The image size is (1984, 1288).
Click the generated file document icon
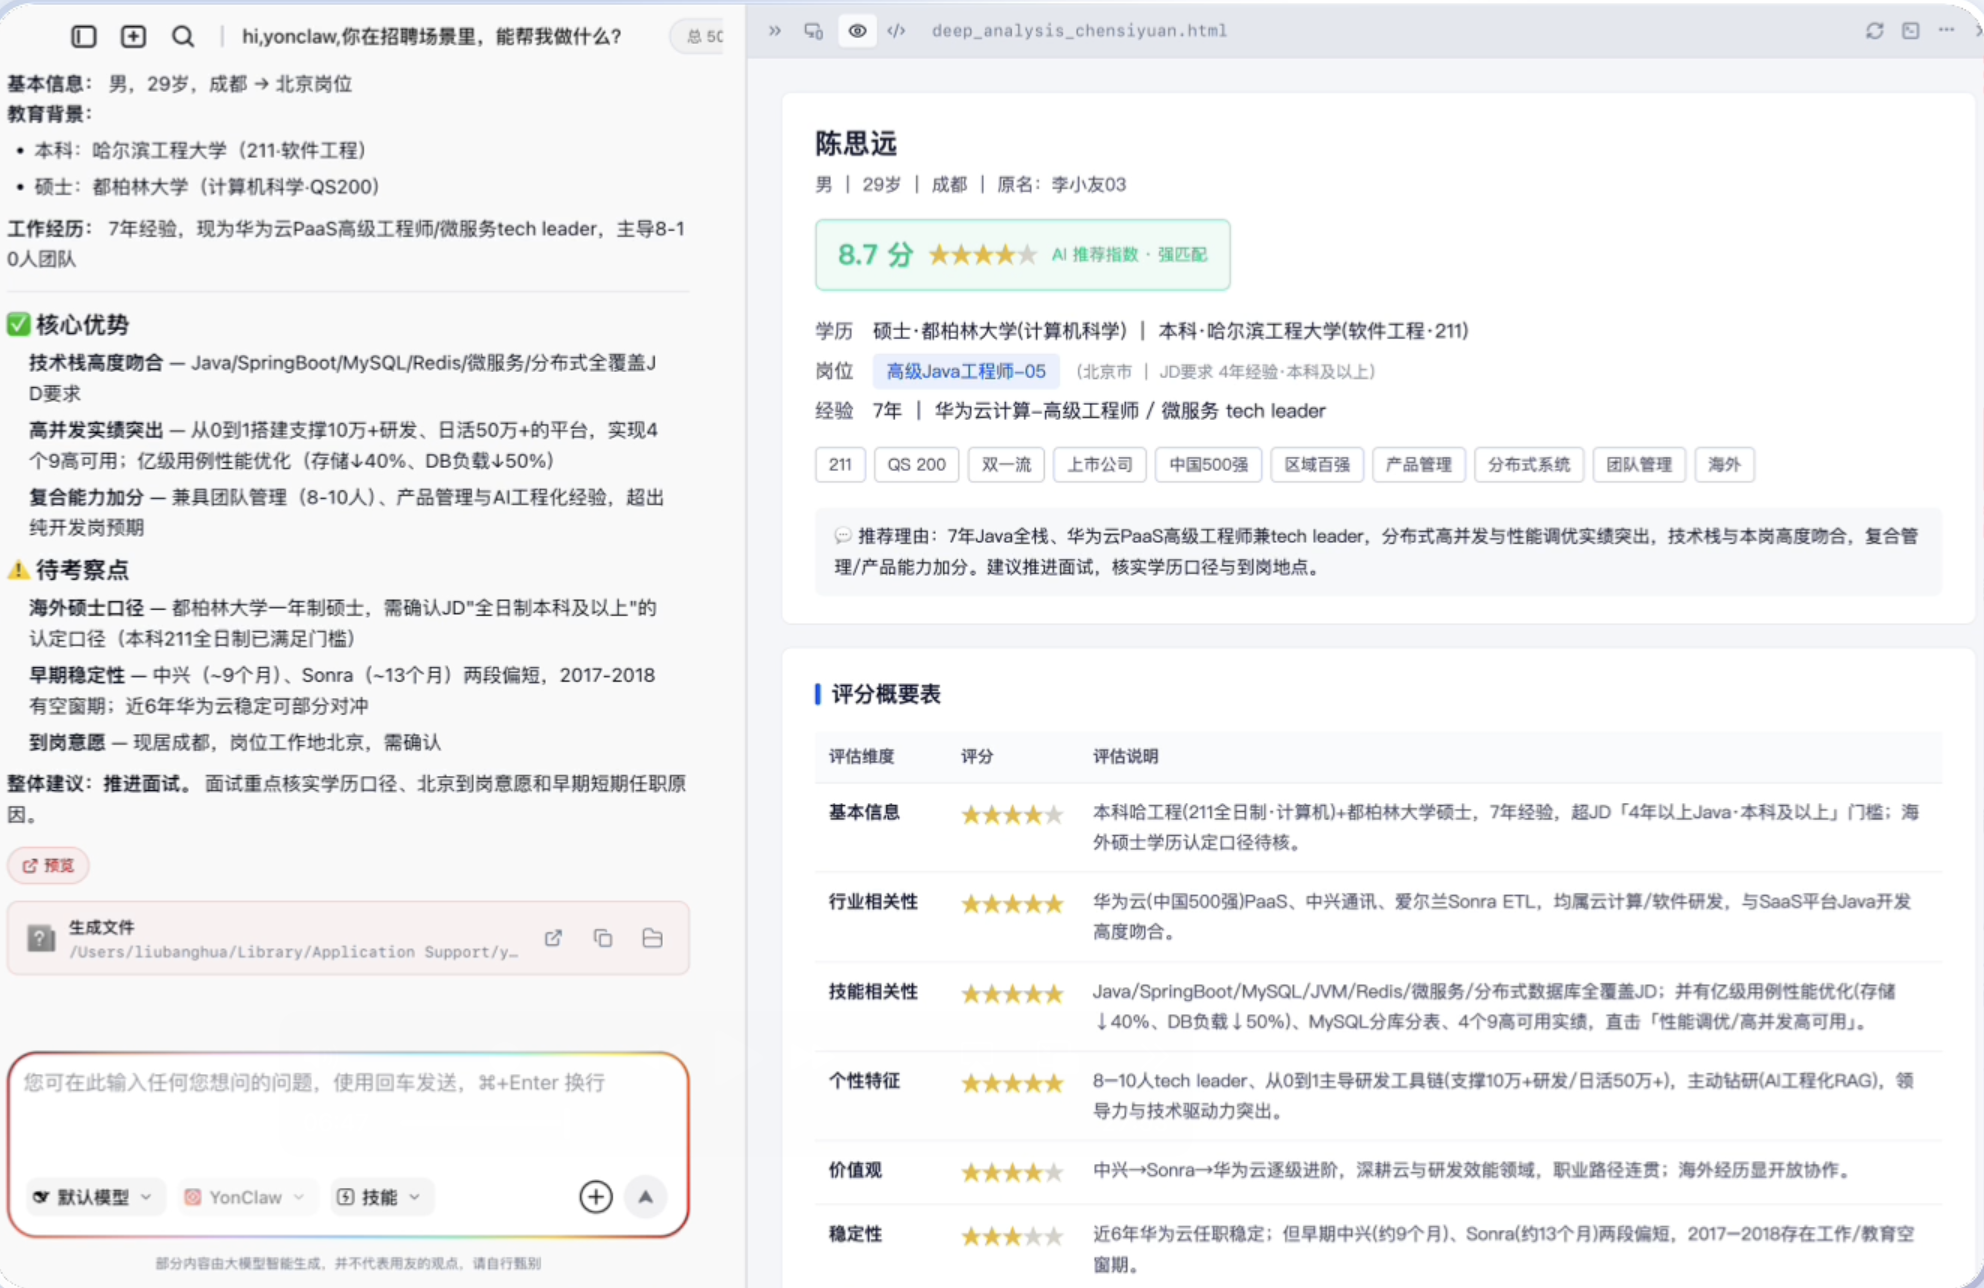point(41,938)
